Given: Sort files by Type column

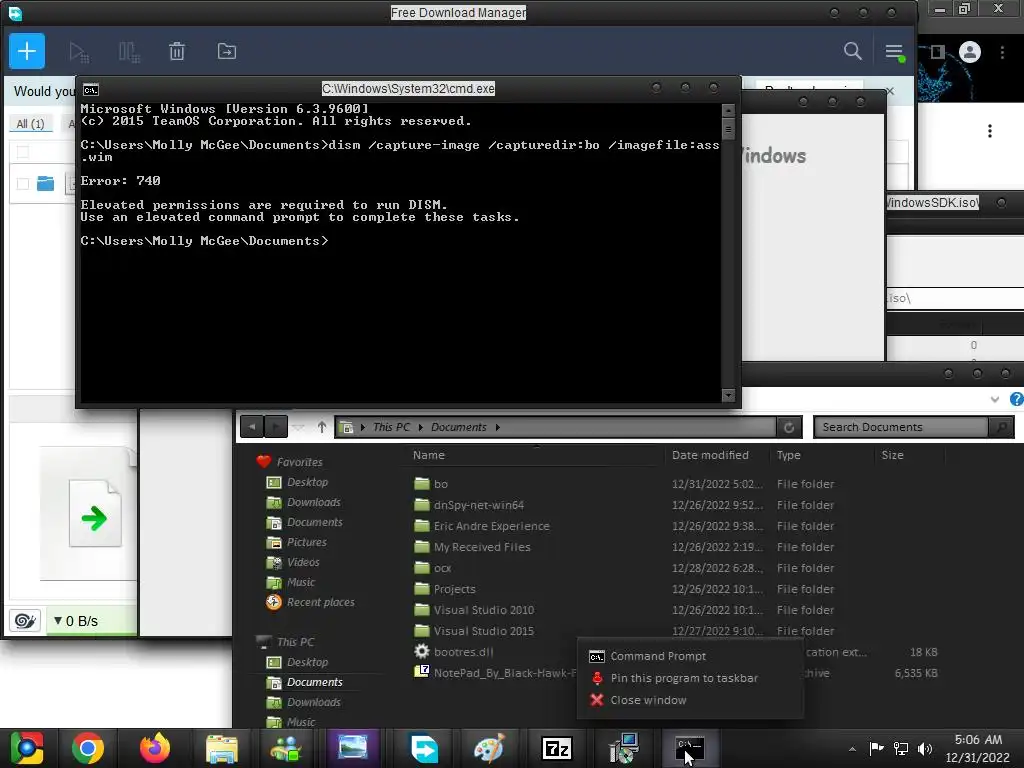Looking at the screenshot, I should click(788, 455).
